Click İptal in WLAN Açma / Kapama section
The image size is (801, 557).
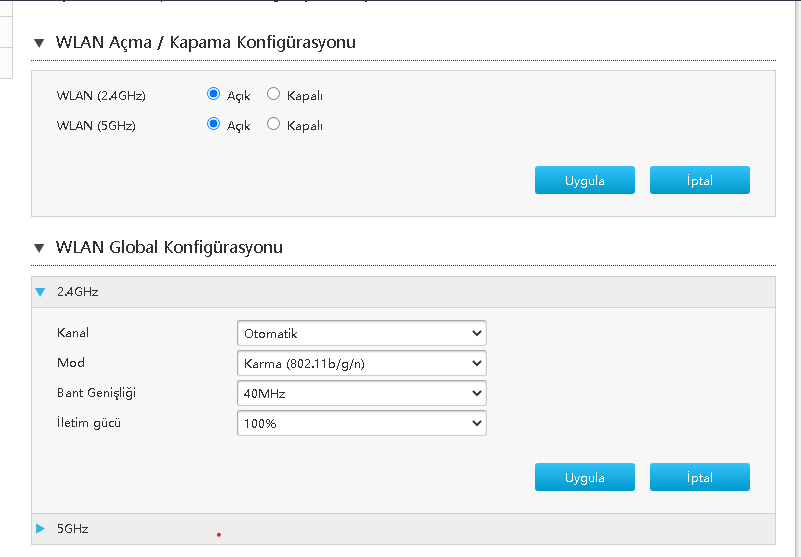tap(699, 180)
